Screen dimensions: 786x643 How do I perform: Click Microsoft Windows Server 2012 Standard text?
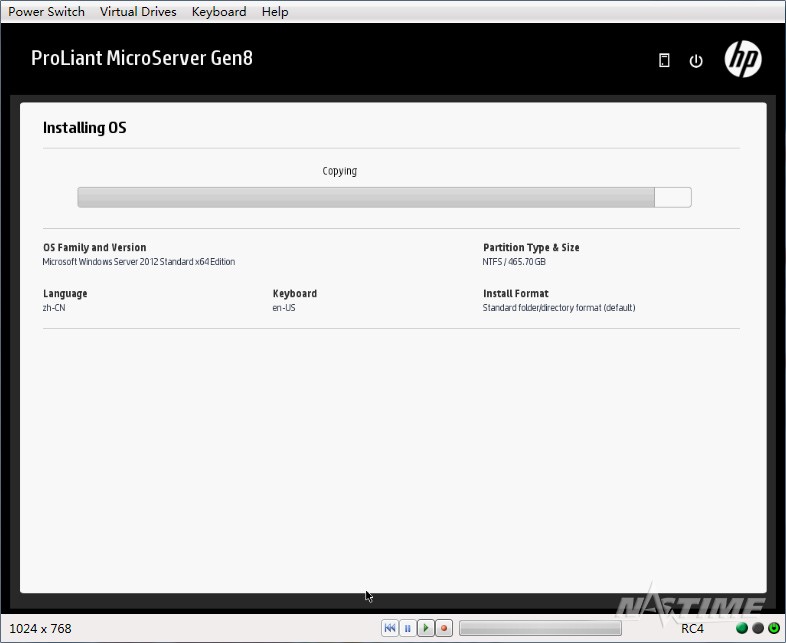[x=139, y=262]
